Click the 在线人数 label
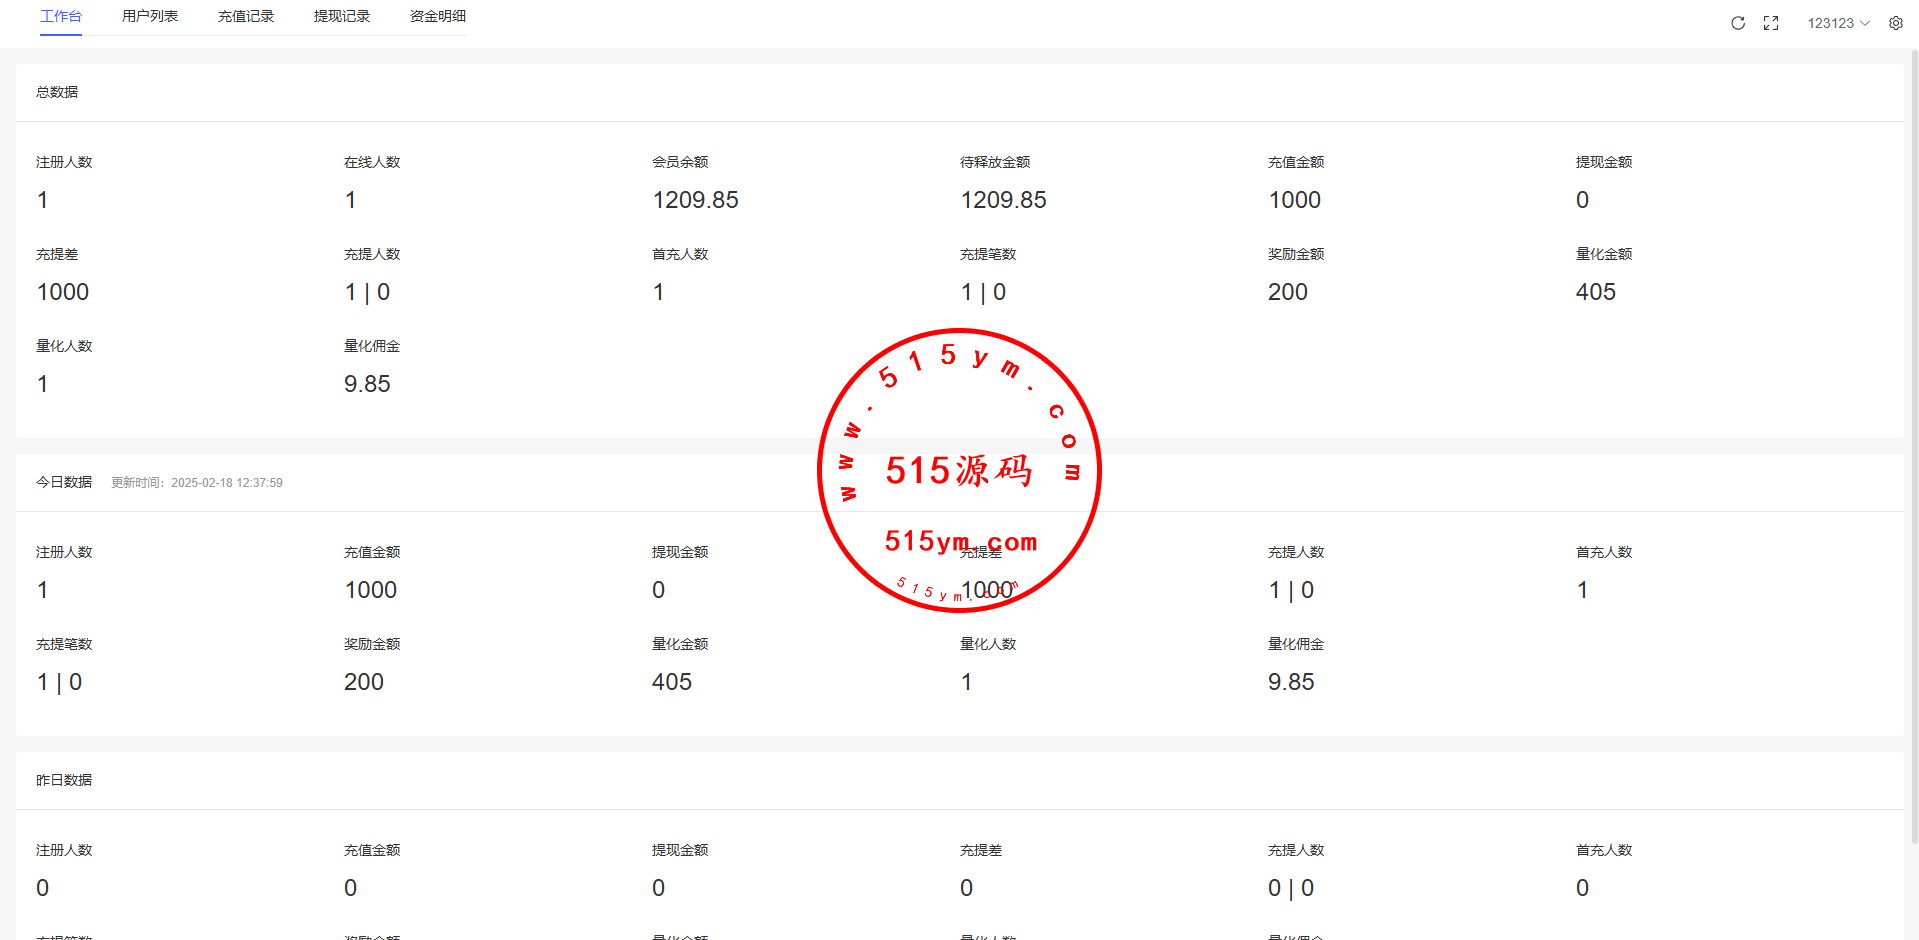The image size is (1919, 940). [x=372, y=162]
